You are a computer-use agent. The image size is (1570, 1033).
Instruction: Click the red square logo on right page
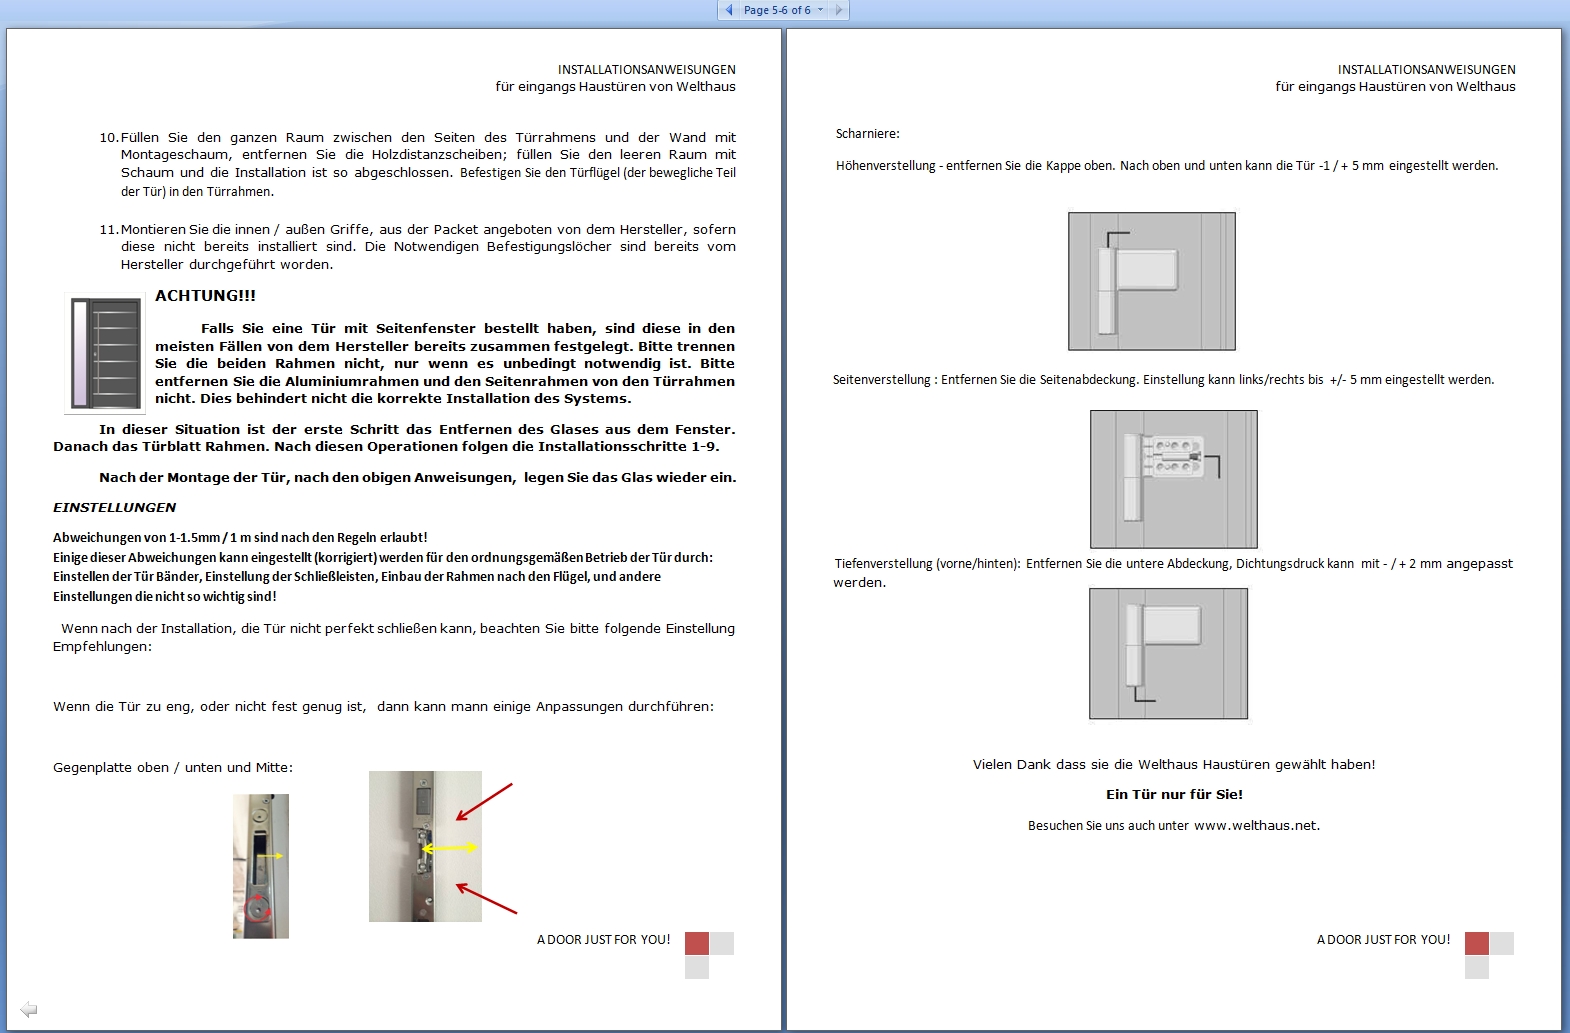click(x=1477, y=943)
